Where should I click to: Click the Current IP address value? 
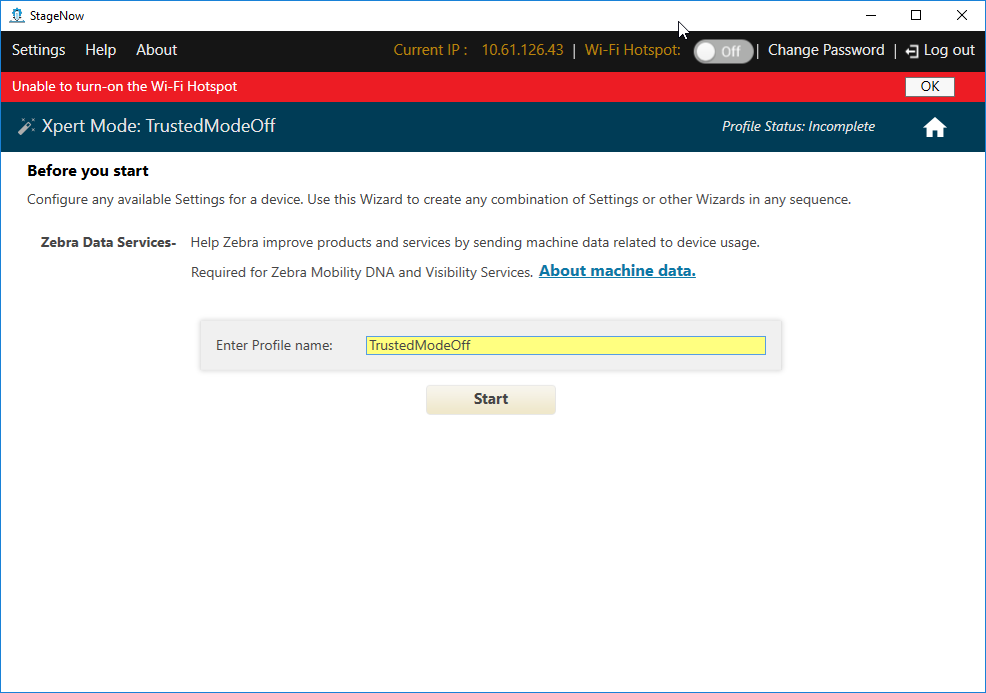[x=522, y=50]
